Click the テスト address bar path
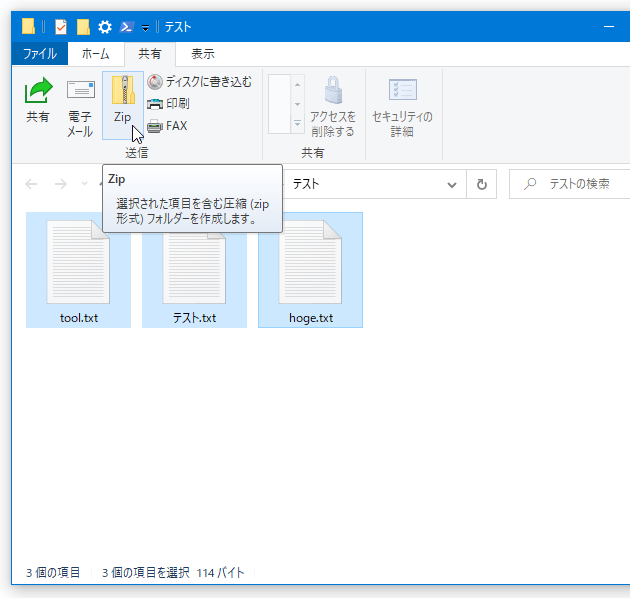The image size is (630, 598). [x=306, y=184]
